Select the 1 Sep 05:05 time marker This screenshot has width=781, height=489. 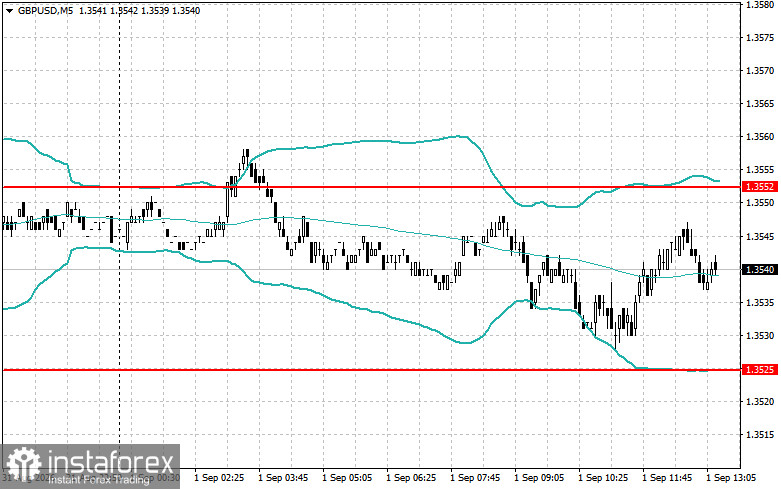coord(347,478)
